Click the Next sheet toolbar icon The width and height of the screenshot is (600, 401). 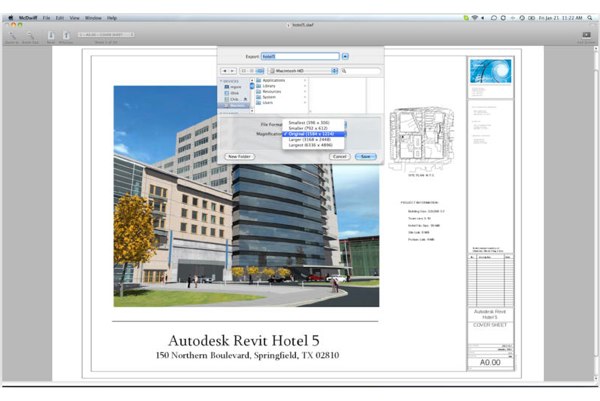click(x=51, y=36)
